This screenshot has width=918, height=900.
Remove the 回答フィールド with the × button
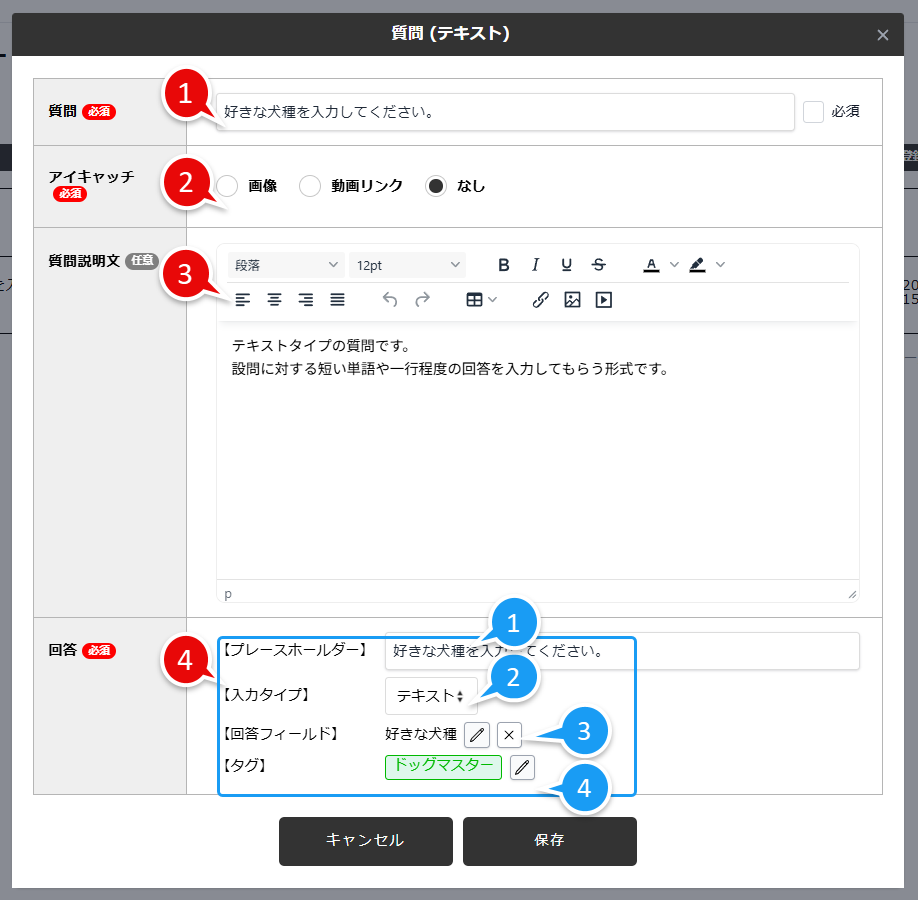click(510, 735)
